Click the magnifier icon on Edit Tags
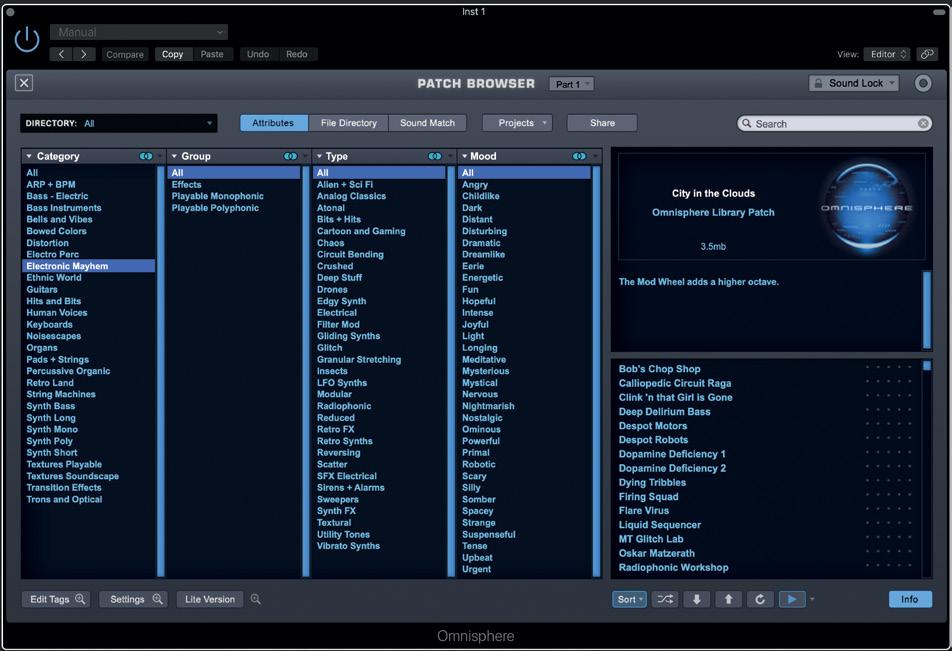The width and height of the screenshot is (952, 651). (x=80, y=599)
